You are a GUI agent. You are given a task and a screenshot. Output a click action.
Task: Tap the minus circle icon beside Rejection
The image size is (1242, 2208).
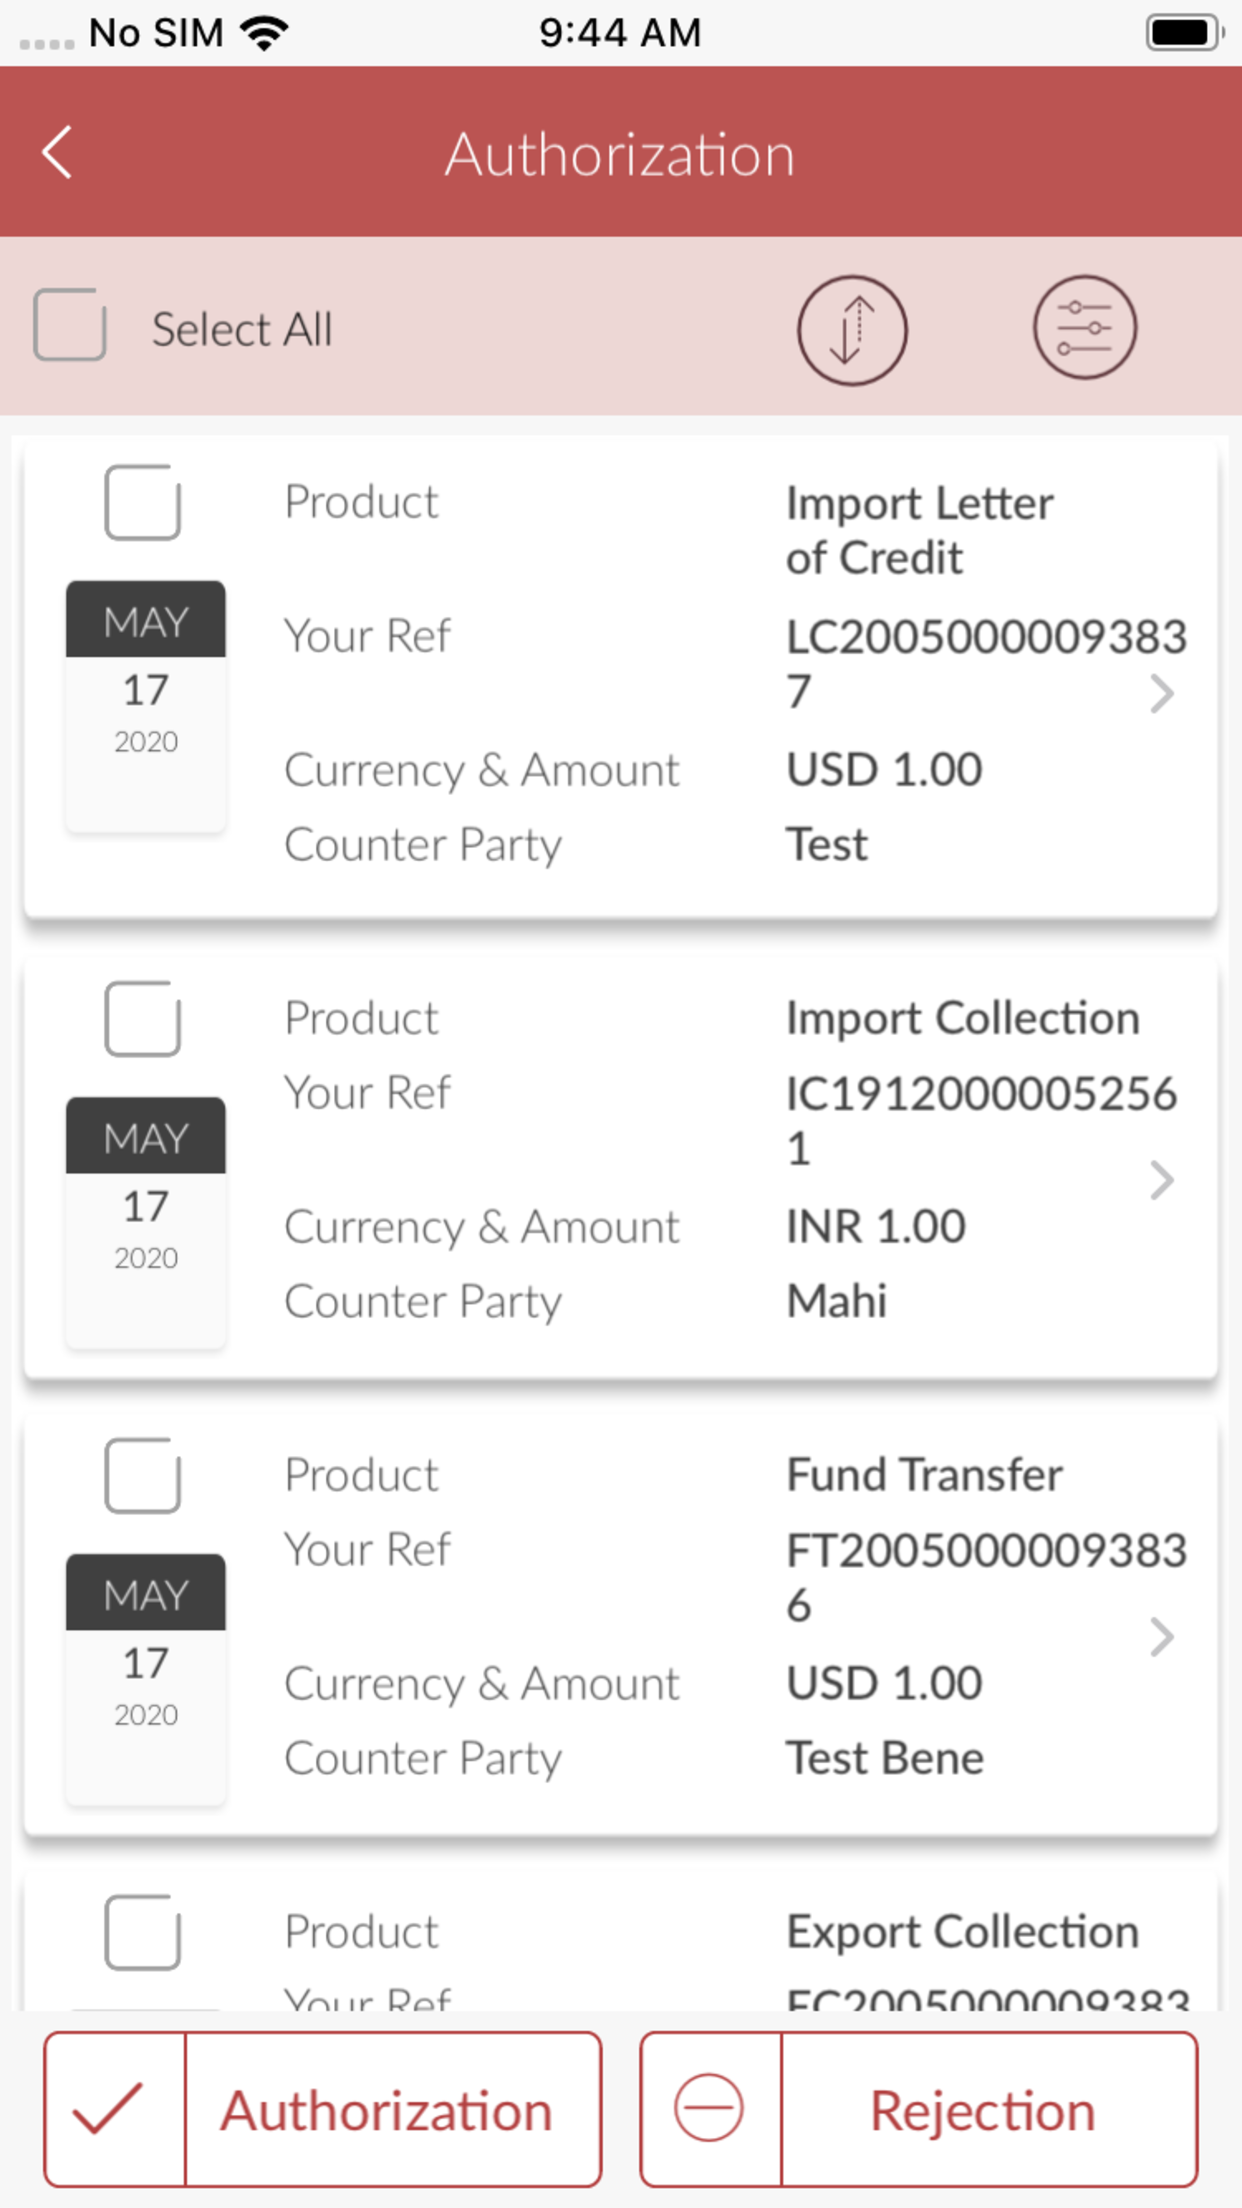(709, 2108)
